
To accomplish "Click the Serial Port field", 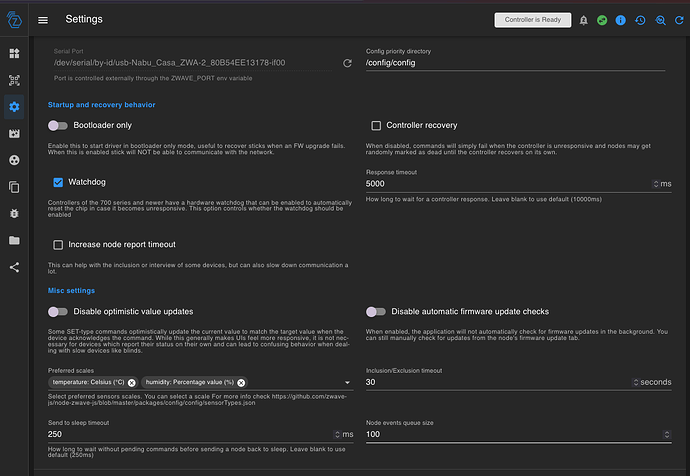I will (x=193, y=63).
